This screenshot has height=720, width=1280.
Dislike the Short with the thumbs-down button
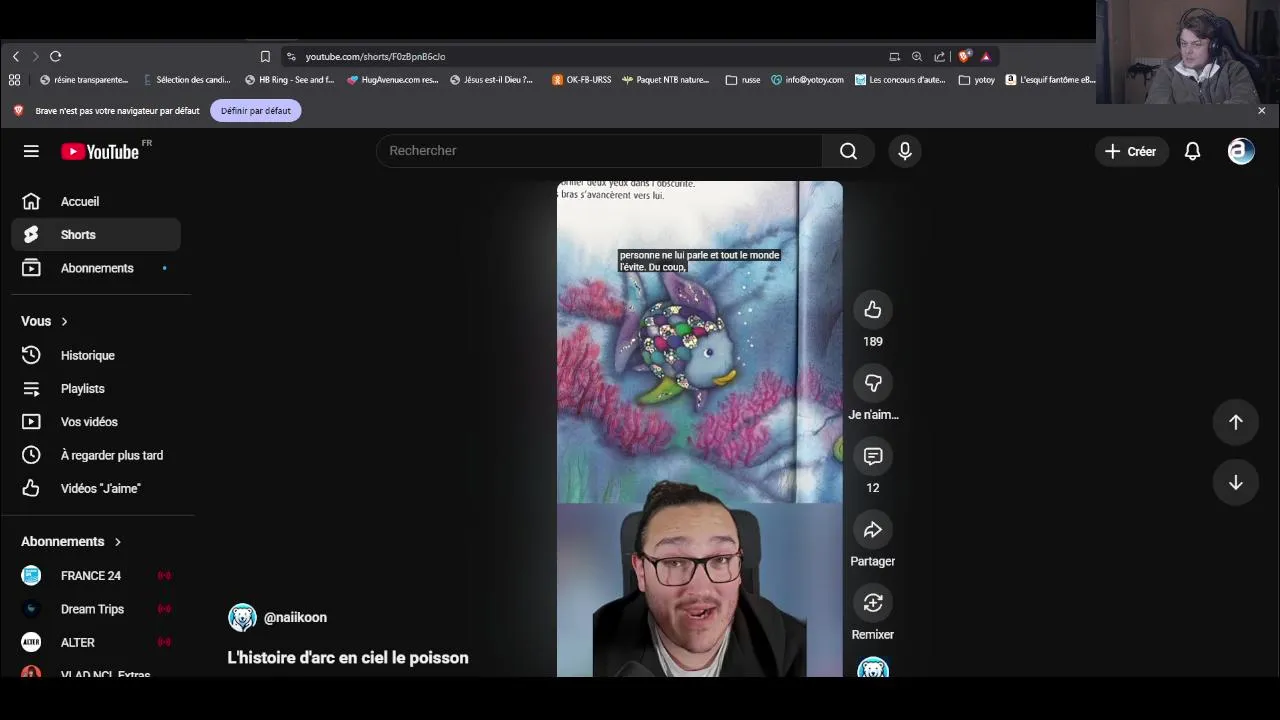click(873, 383)
